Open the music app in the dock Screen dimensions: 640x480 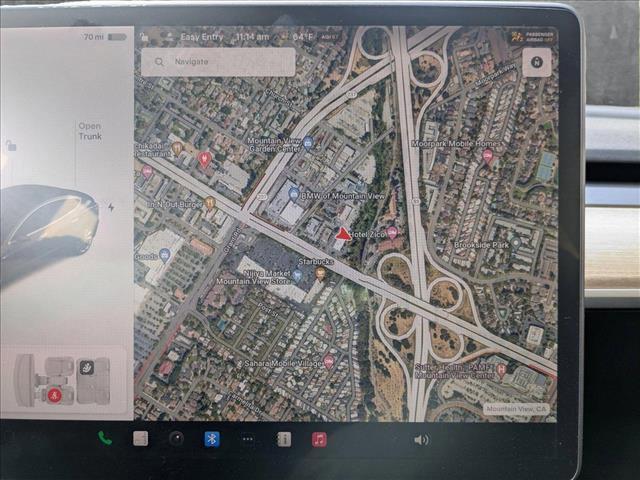[319, 440]
